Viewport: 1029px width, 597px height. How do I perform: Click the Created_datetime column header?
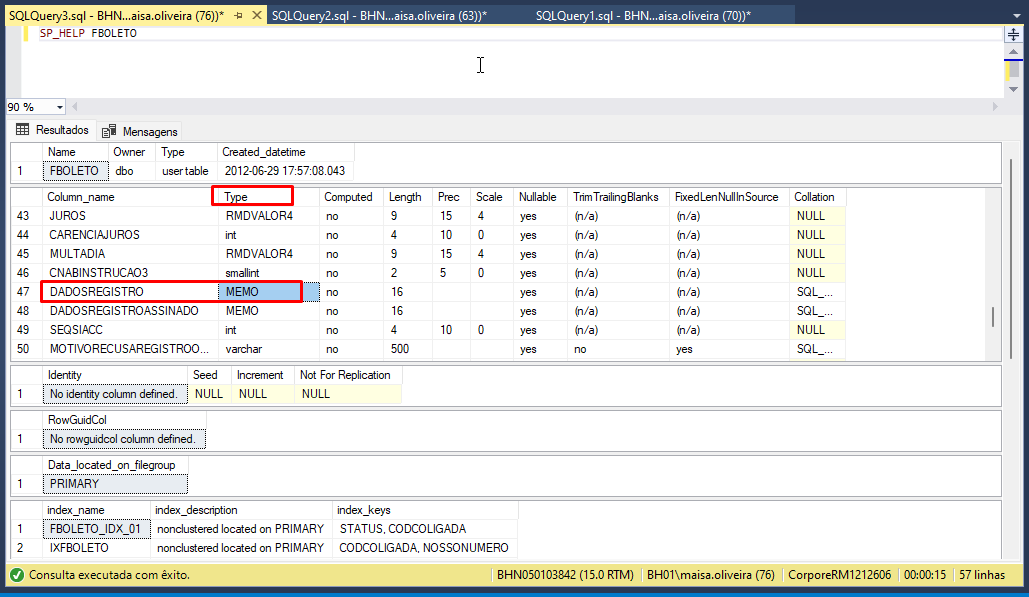pos(264,152)
